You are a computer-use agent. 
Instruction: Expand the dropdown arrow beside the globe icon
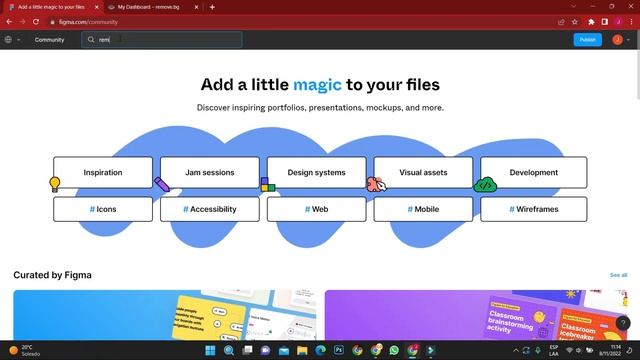[19, 40]
